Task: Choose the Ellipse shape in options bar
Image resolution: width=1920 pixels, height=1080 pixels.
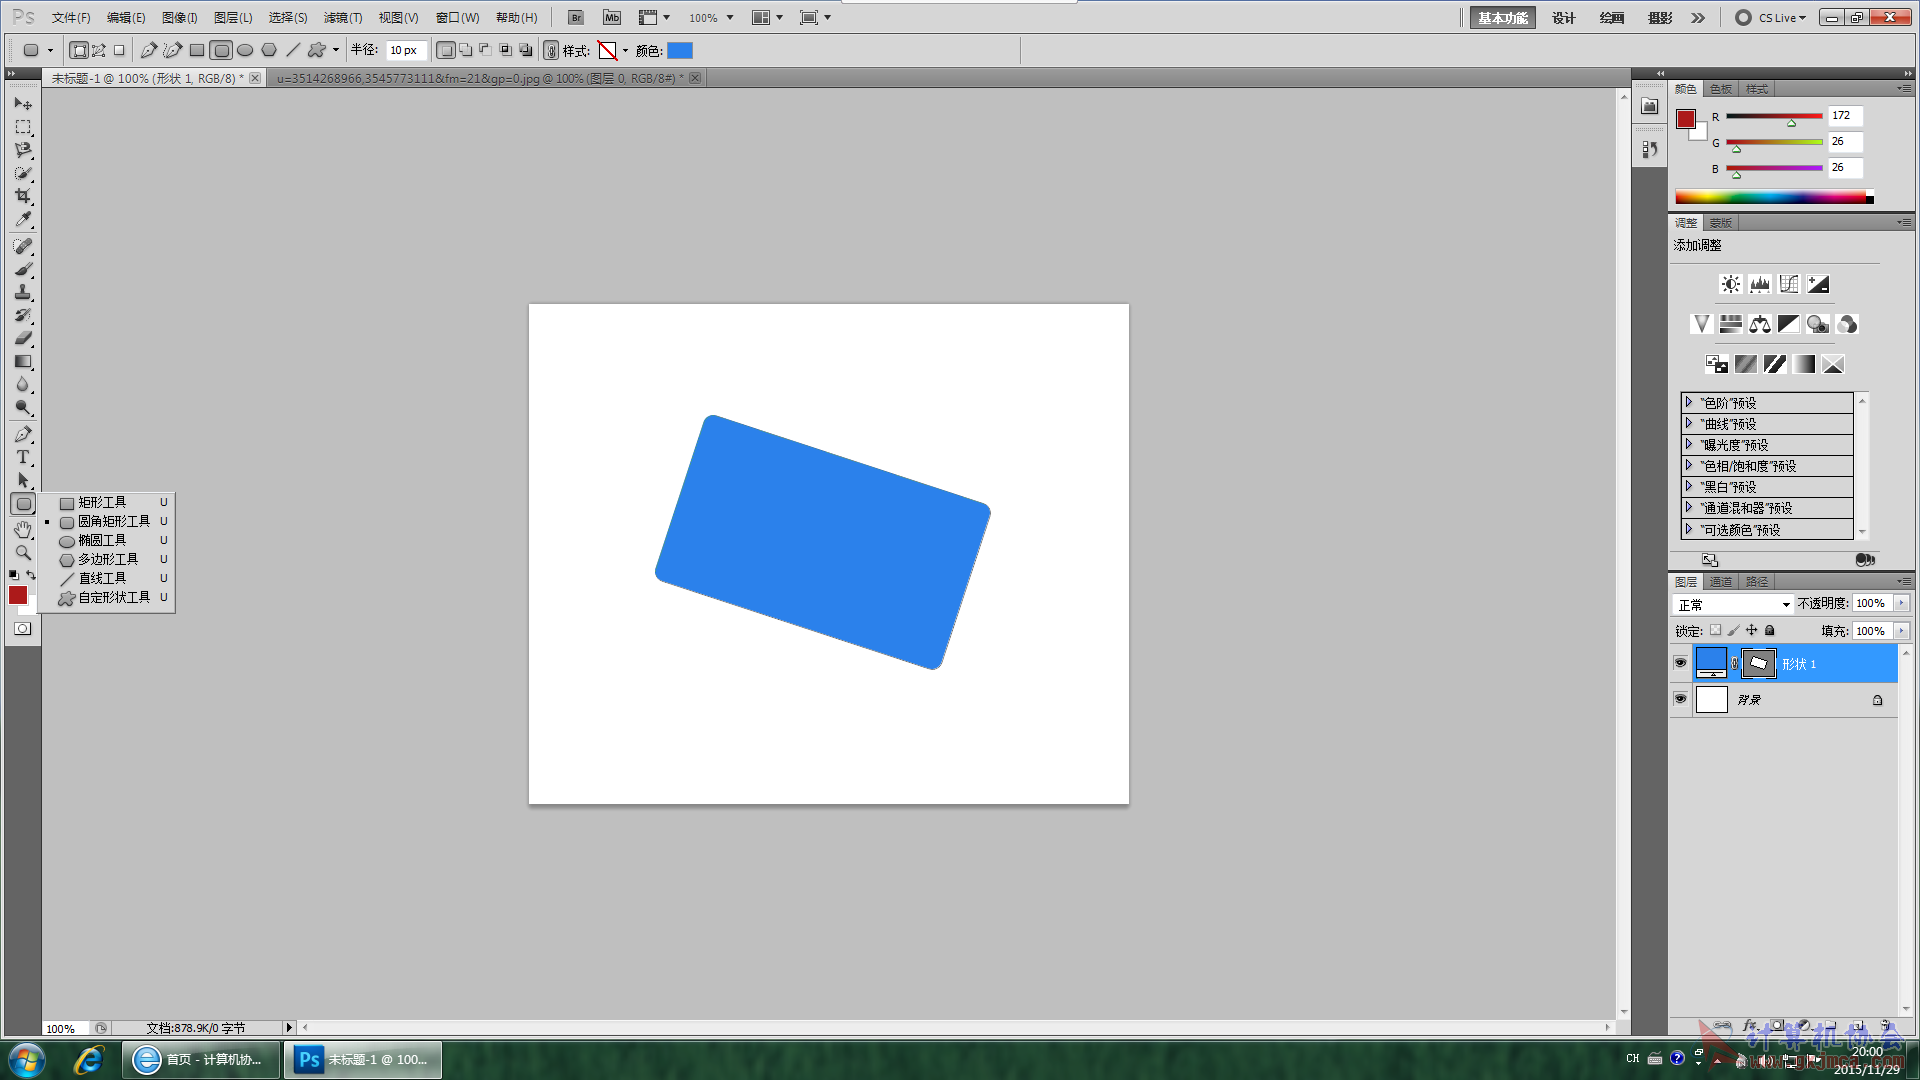Action: click(x=245, y=50)
